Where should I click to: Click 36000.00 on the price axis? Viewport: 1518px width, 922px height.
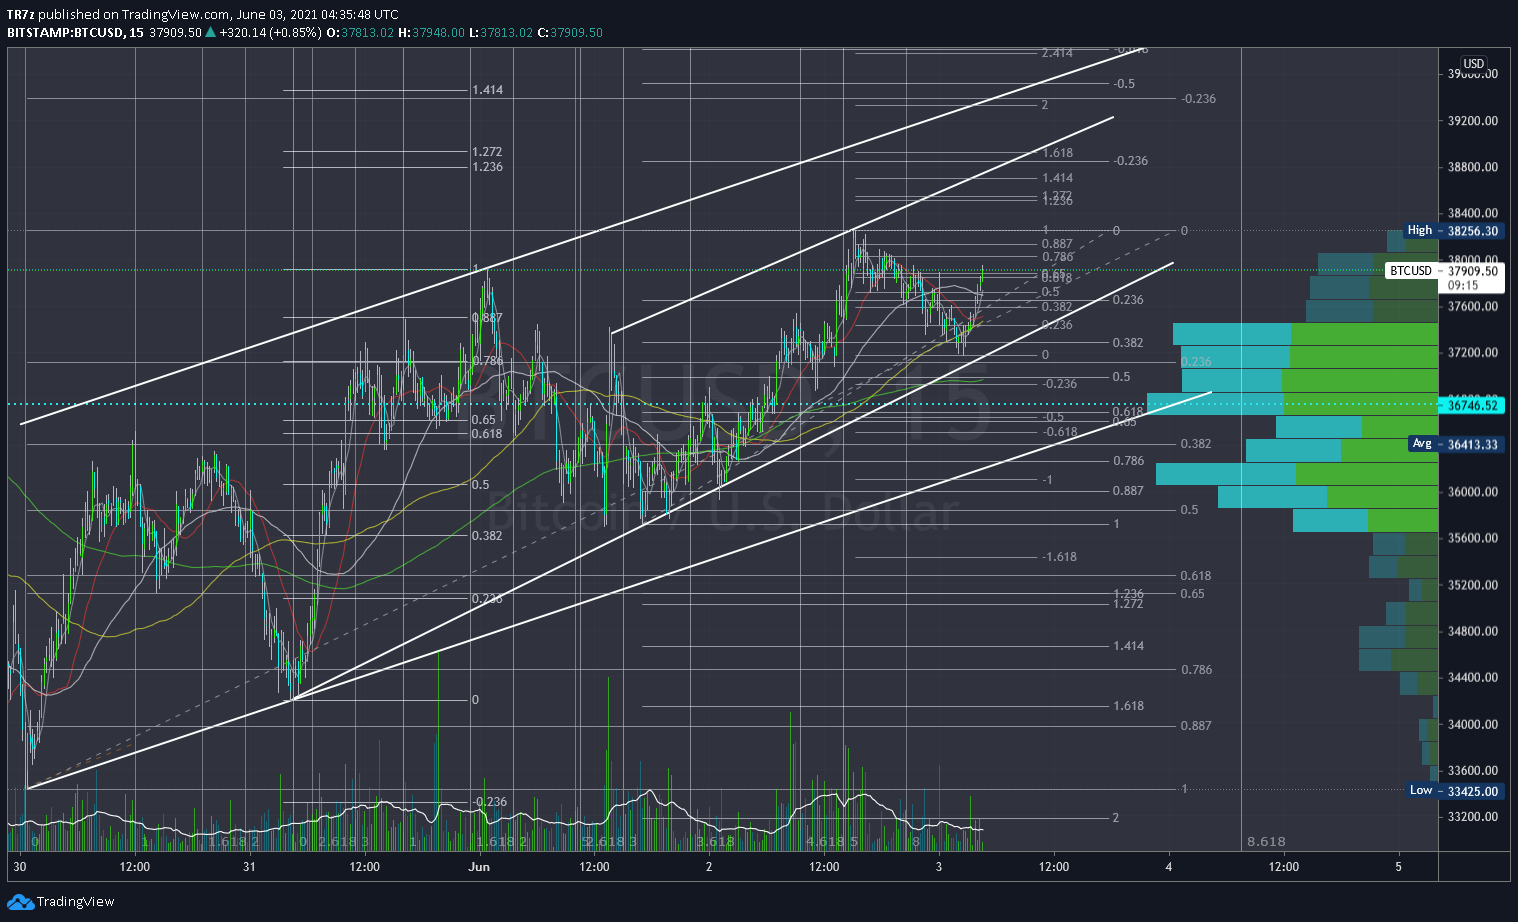(x=1473, y=492)
